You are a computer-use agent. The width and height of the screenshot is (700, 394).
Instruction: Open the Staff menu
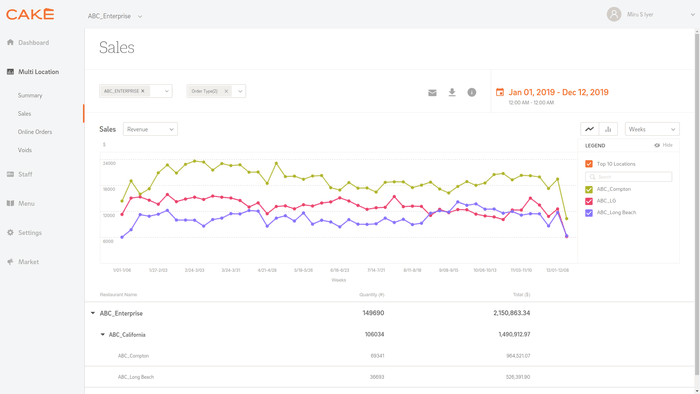pos(25,174)
